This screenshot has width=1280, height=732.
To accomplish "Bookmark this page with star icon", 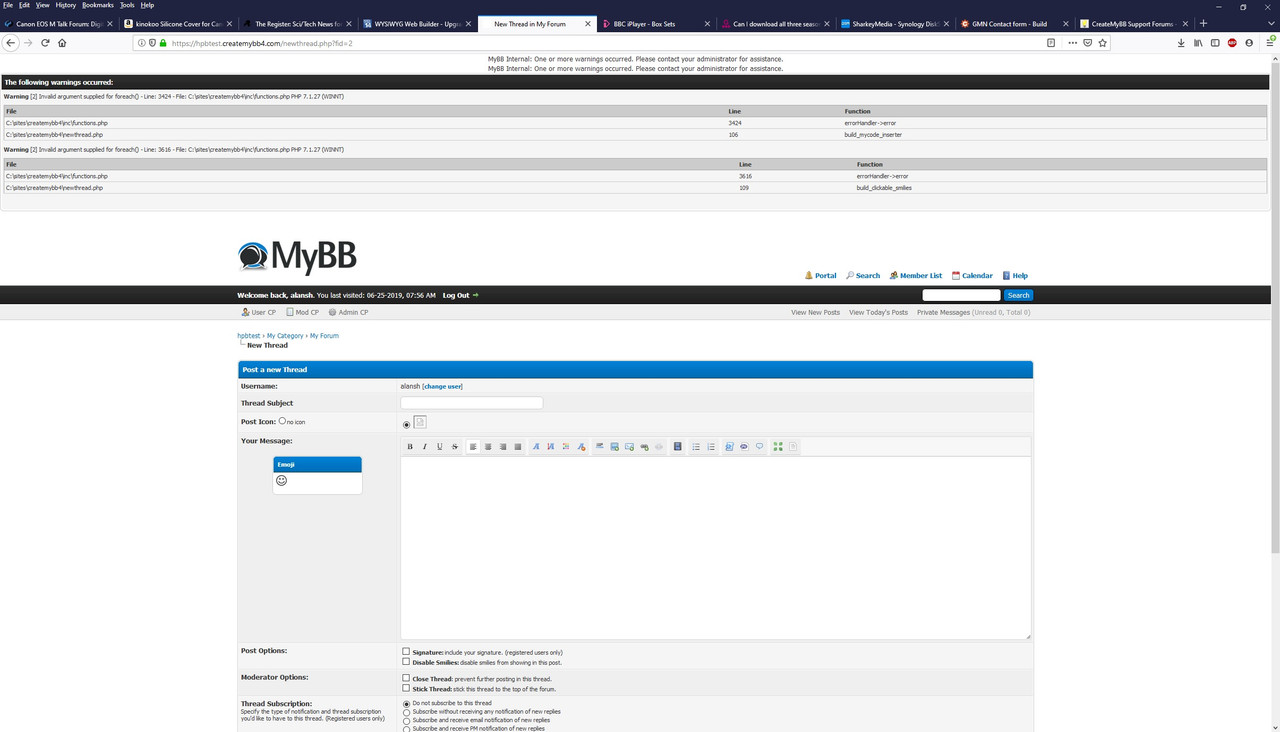I will 1103,43.
